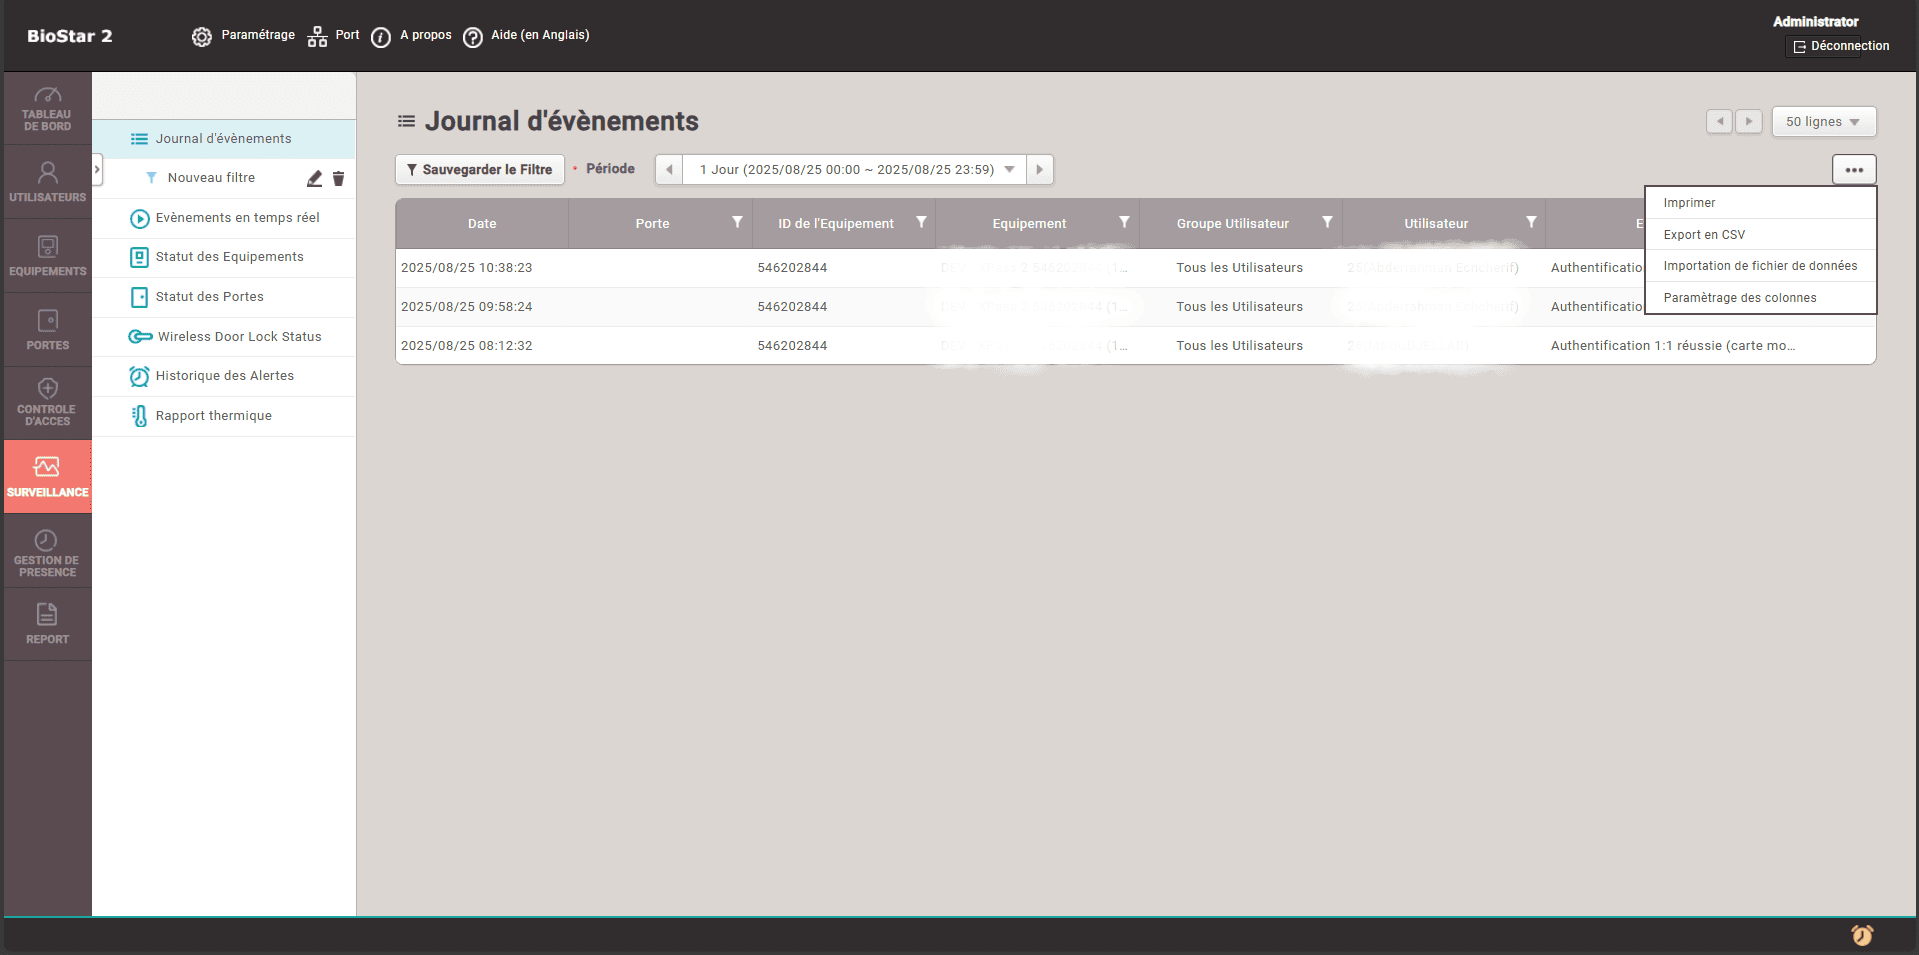Choose Paramètrage des colonnes from menu
The width and height of the screenshot is (1919, 955).
coord(1739,297)
